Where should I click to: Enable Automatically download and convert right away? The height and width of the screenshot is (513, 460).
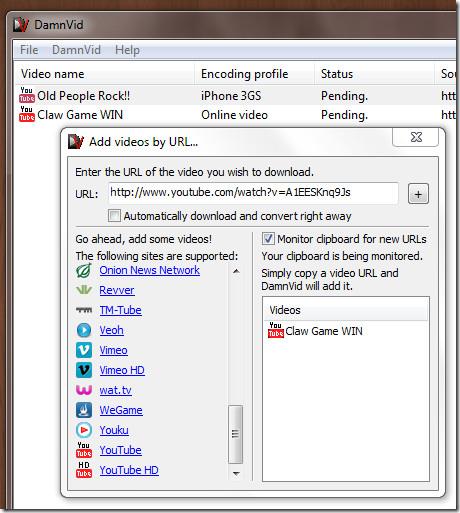tap(114, 216)
